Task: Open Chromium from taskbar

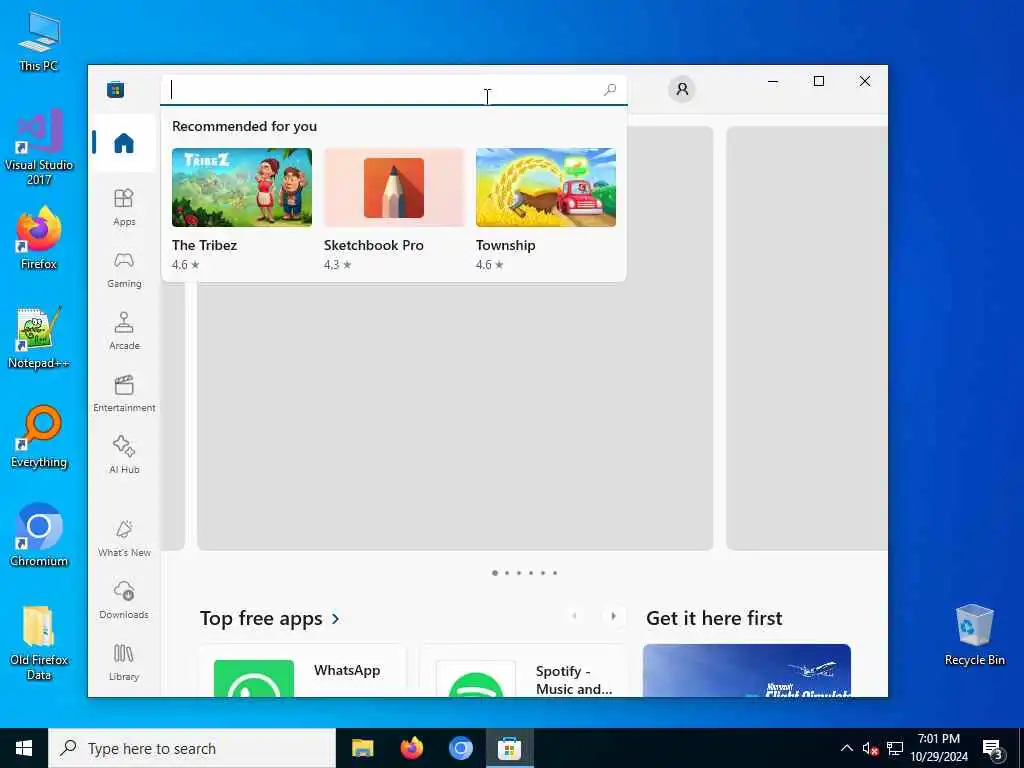Action: pyautogui.click(x=460, y=748)
